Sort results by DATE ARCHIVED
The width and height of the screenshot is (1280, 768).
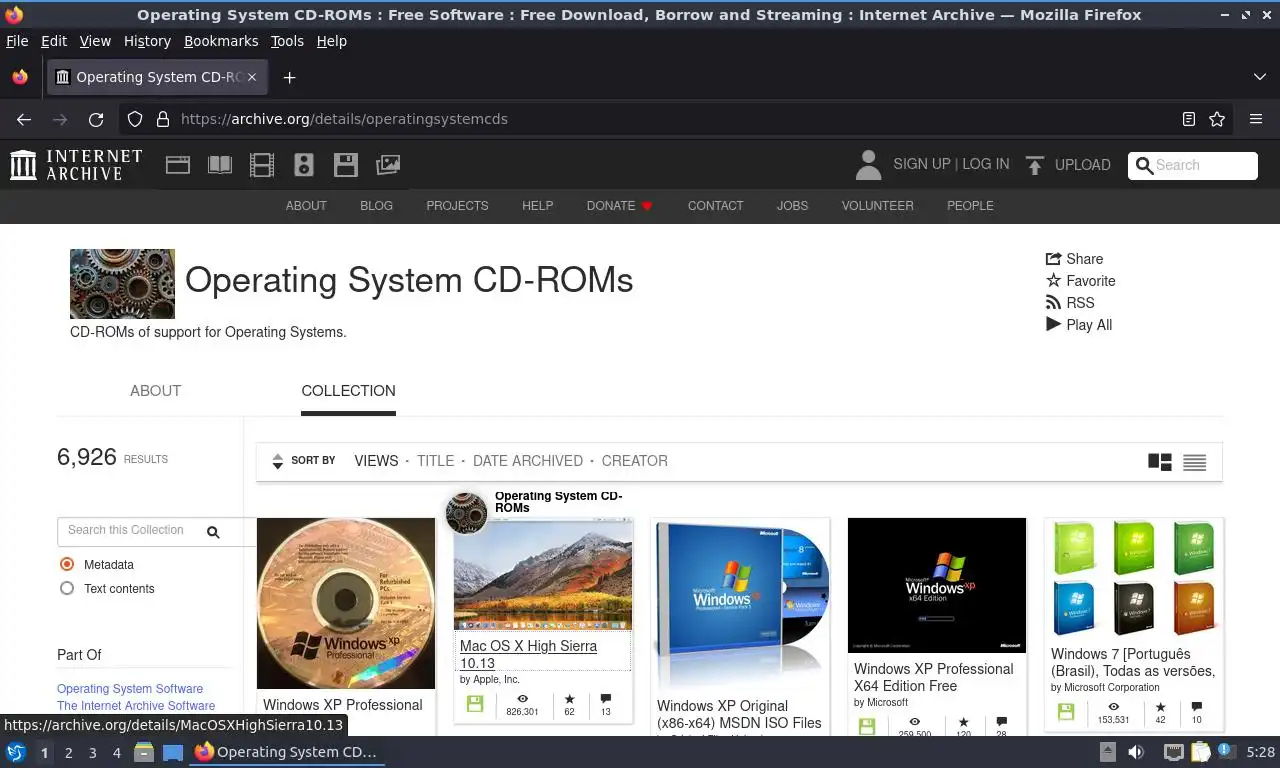point(528,461)
